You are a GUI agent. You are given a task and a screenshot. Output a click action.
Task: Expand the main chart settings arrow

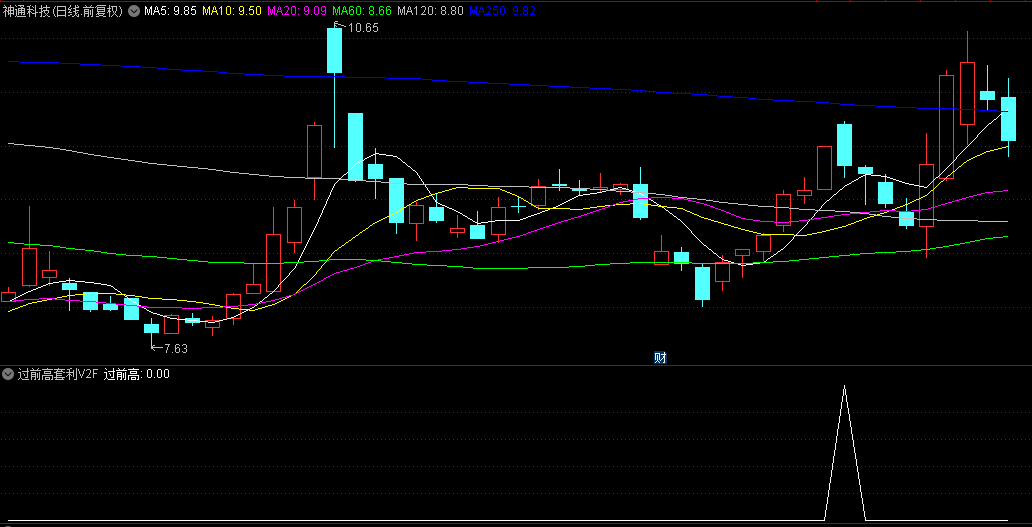click(x=134, y=11)
